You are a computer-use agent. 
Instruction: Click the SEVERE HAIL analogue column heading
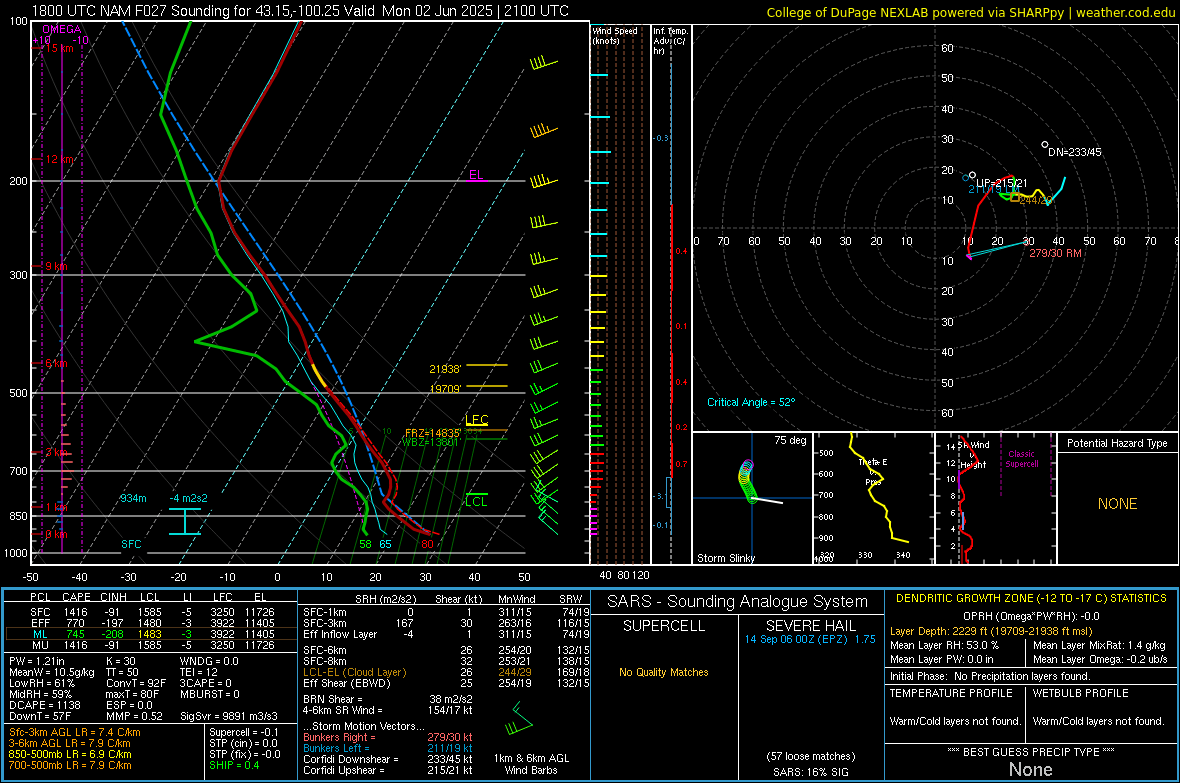[810, 626]
